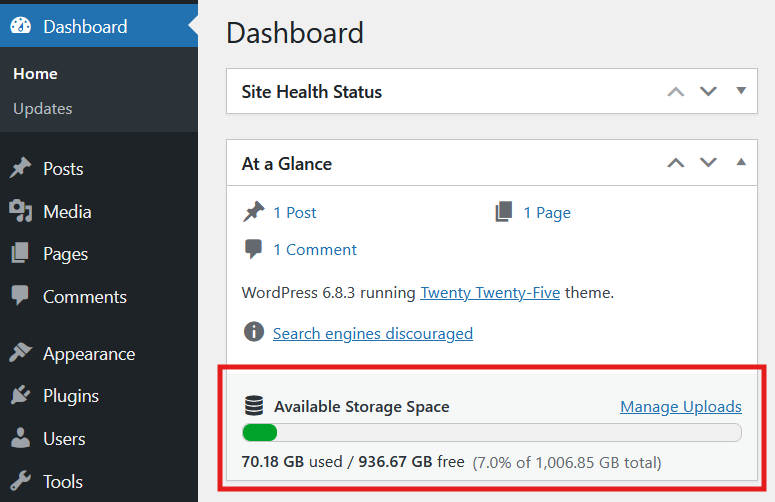Move Site Health Status panel down
Image resolution: width=775 pixels, height=502 pixels.
(709, 92)
